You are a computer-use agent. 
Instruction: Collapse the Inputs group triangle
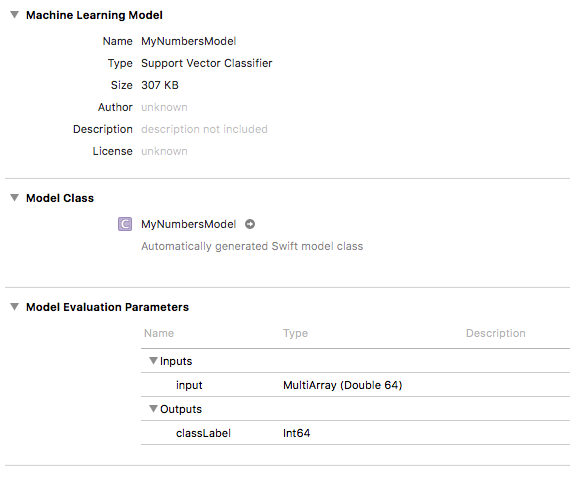(153, 361)
